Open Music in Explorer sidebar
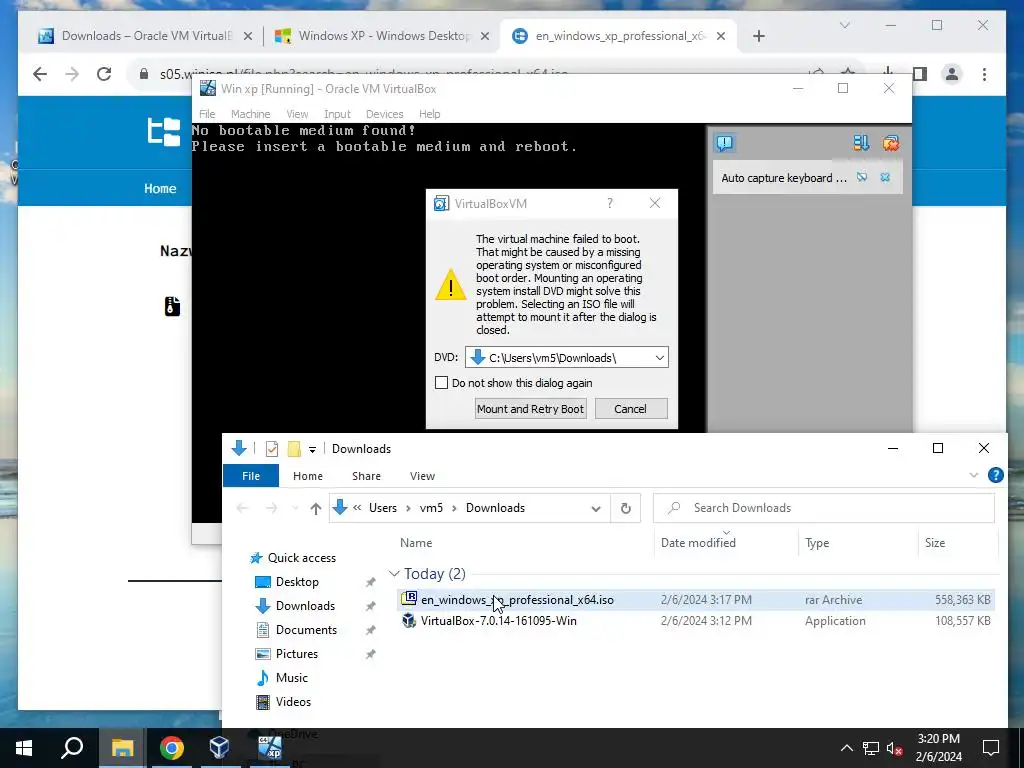The width and height of the screenshot is (1024, 768). 291,678
